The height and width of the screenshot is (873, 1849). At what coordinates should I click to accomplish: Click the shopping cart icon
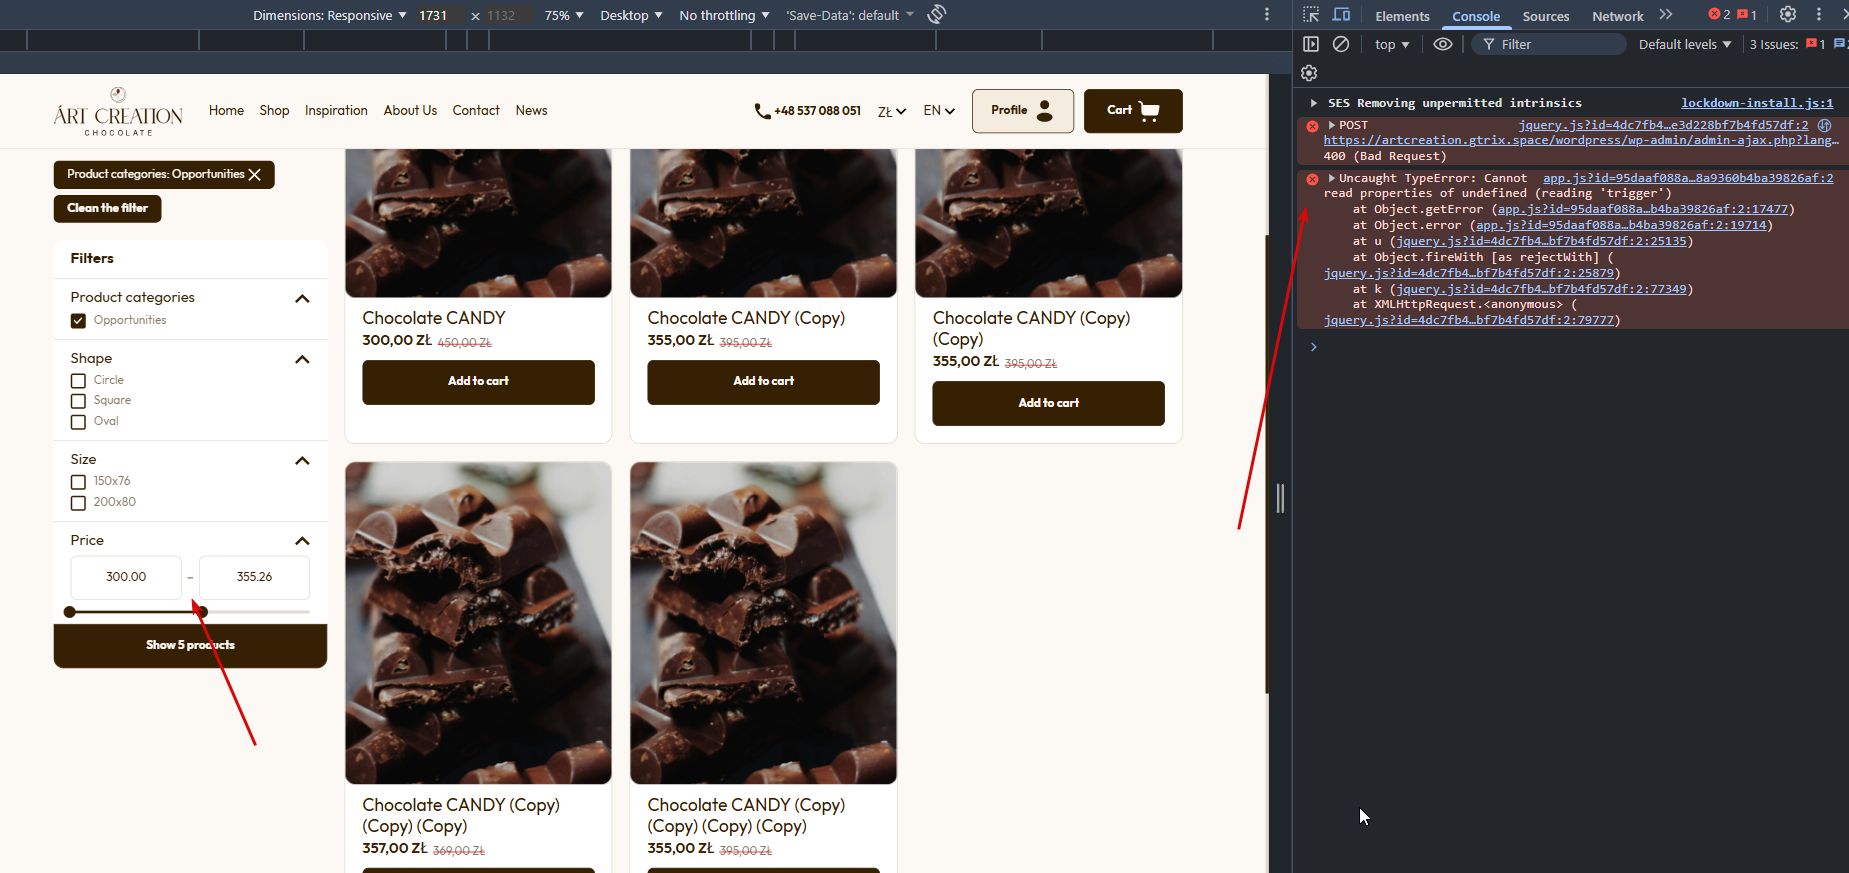coord(1150,111)
